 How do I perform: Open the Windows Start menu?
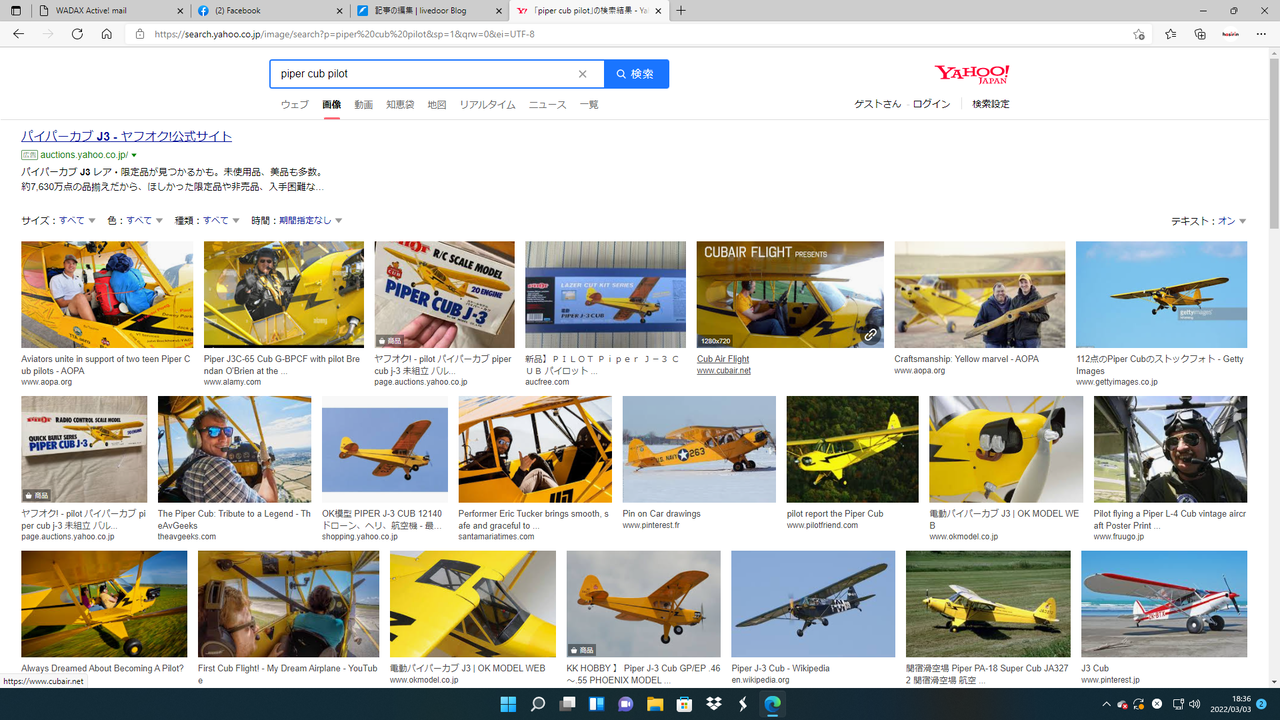508,704
